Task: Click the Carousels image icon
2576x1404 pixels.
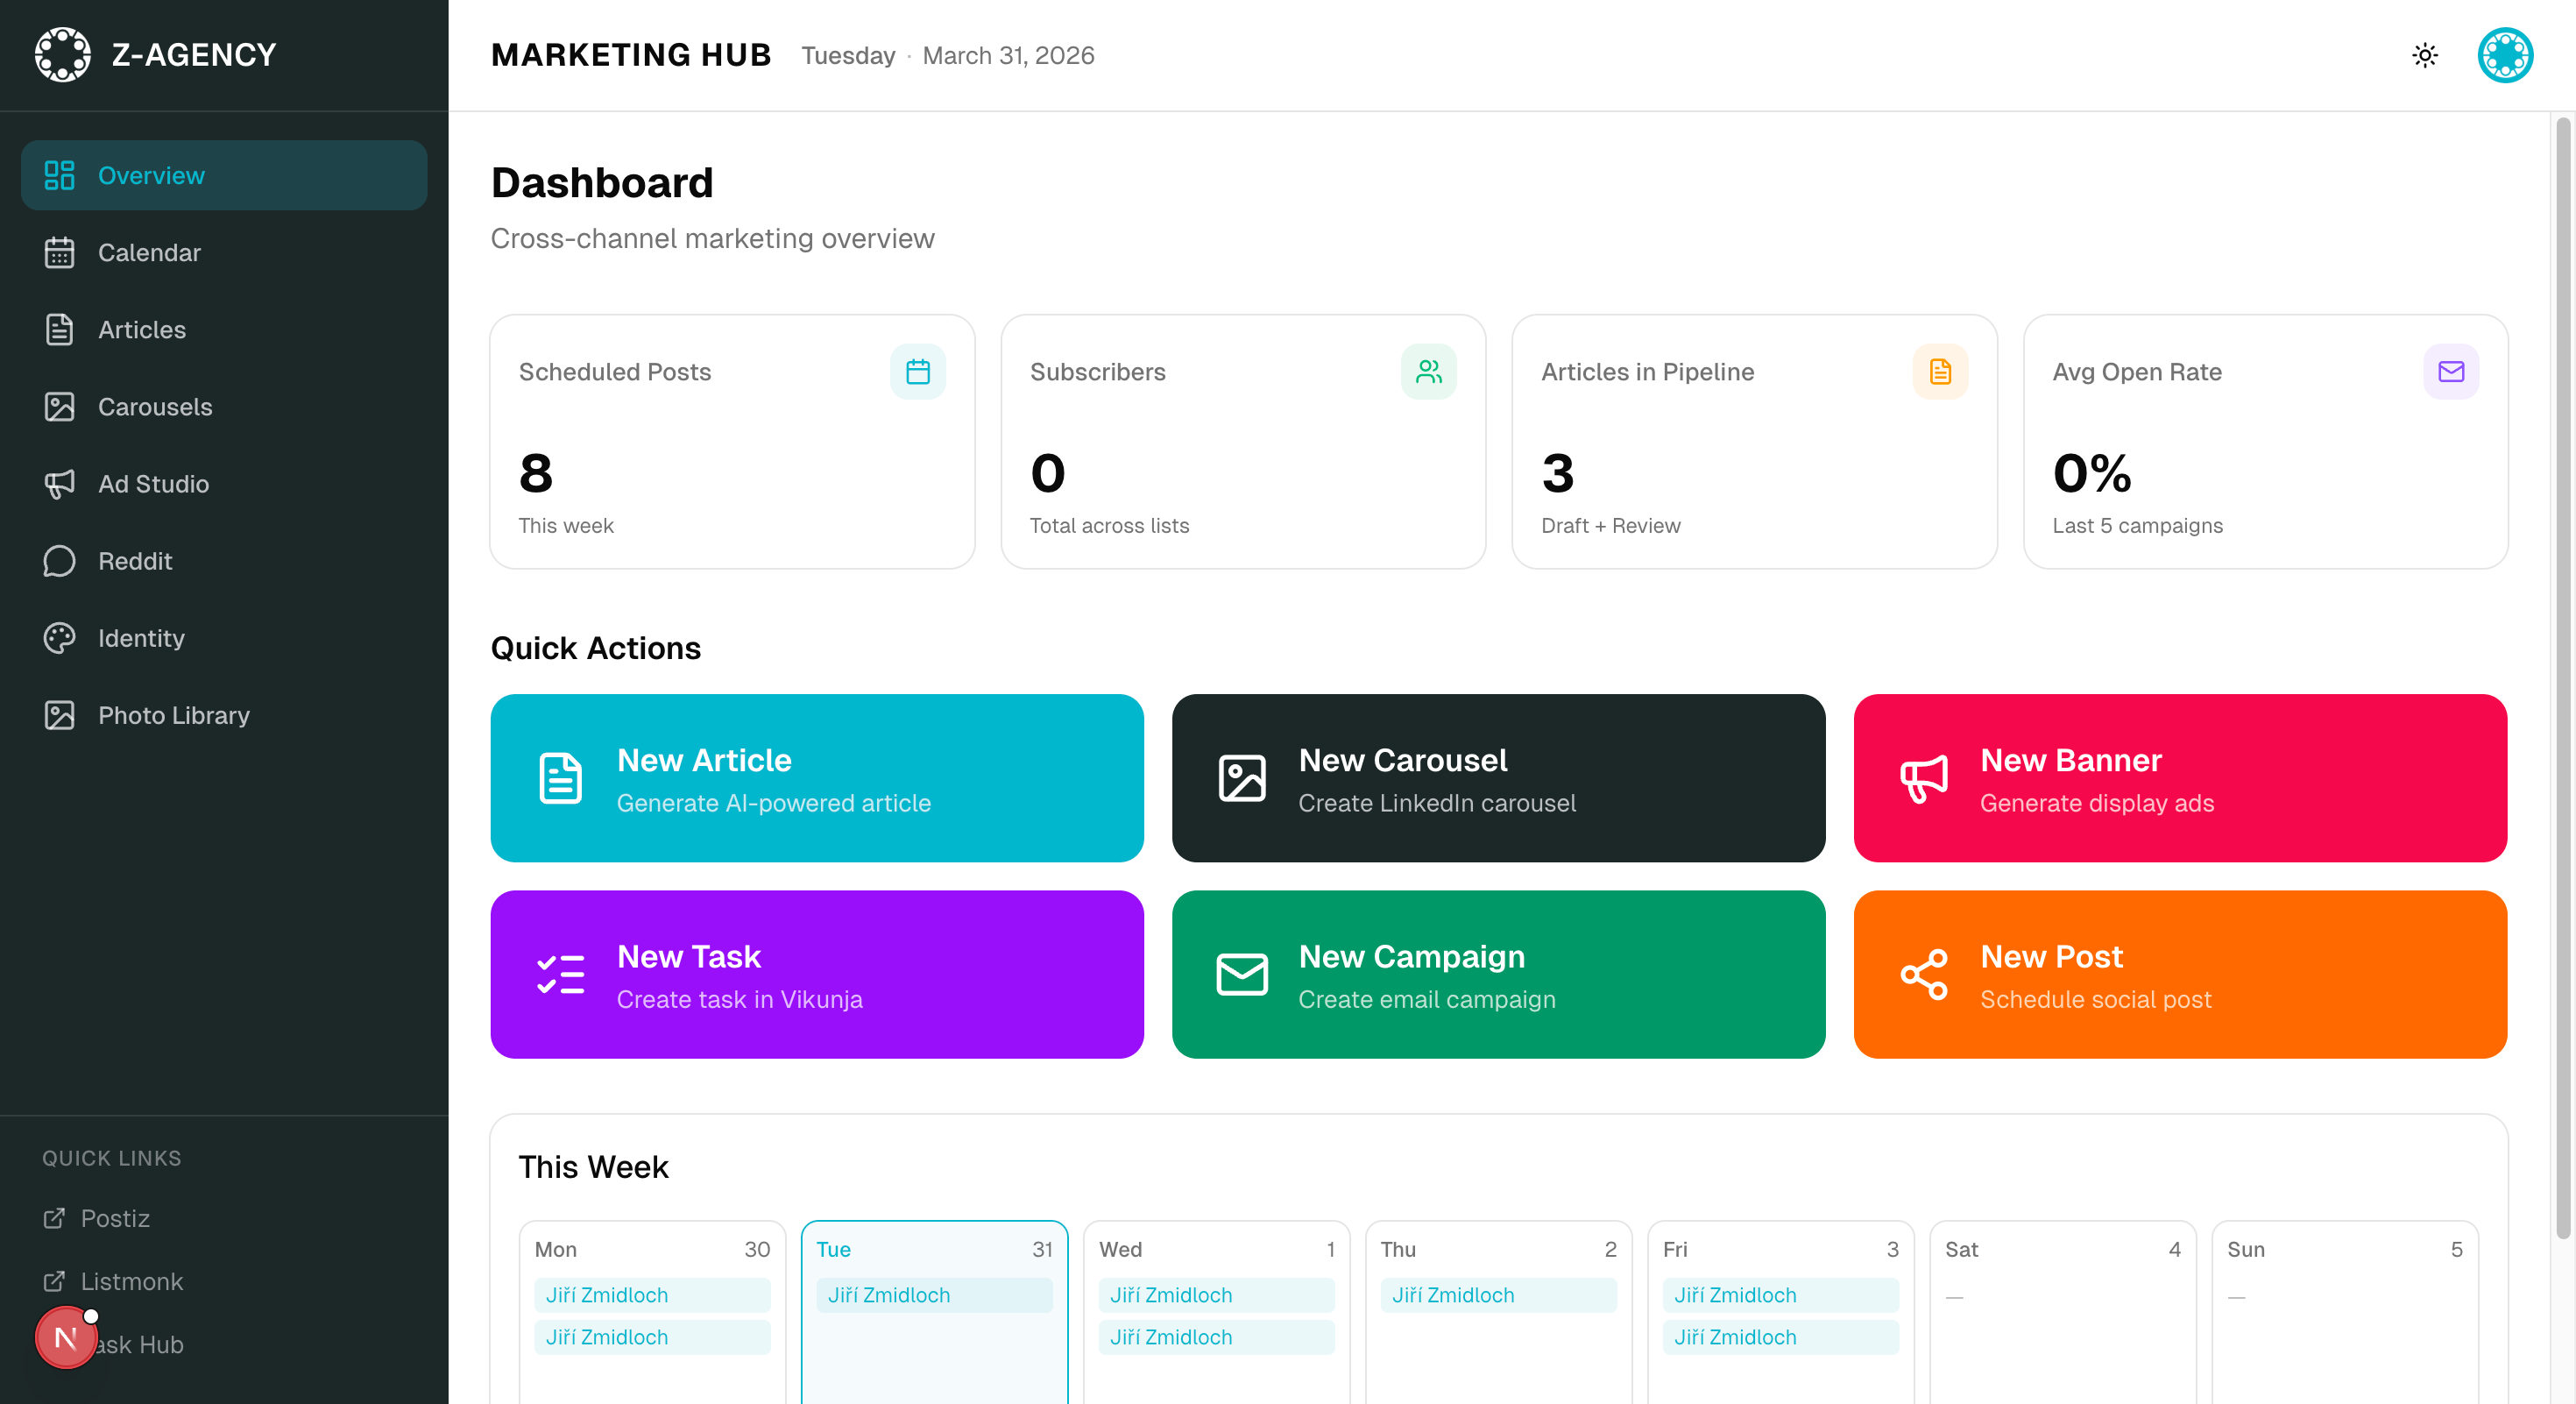Action: [60, 407]
